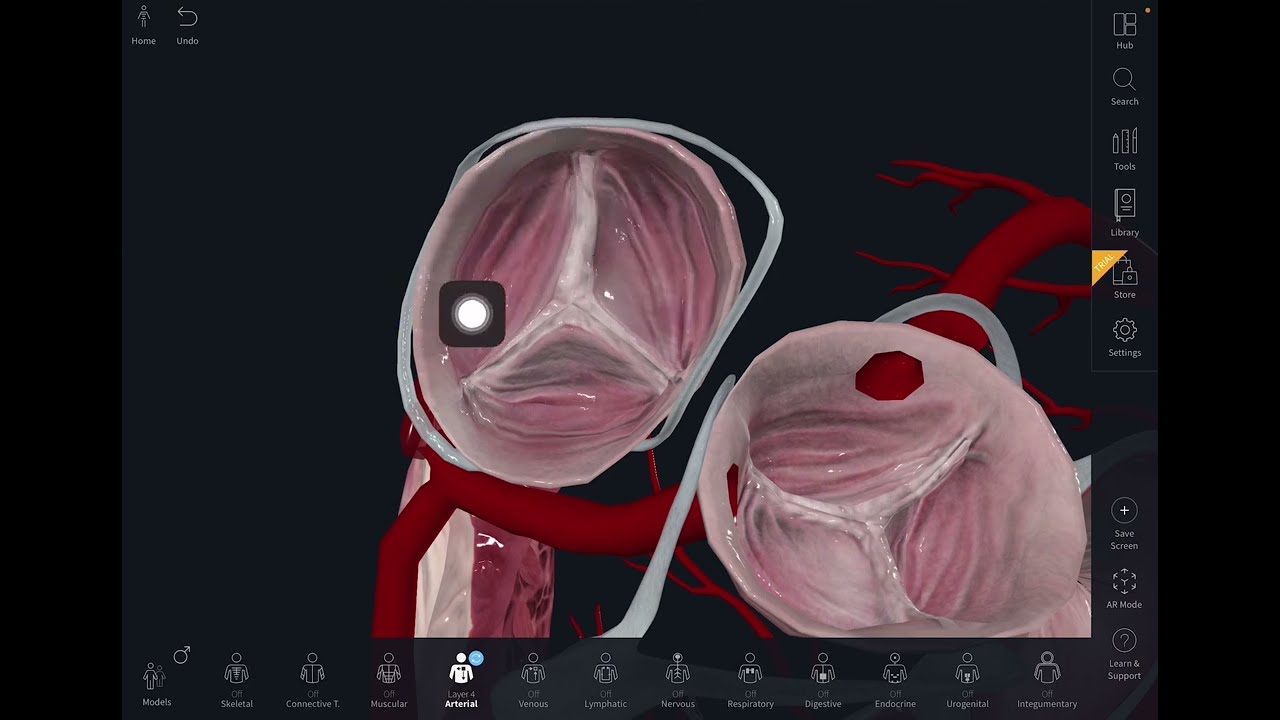
Task: Toggle the Urogenital system layer
Action: click(967, 681)
